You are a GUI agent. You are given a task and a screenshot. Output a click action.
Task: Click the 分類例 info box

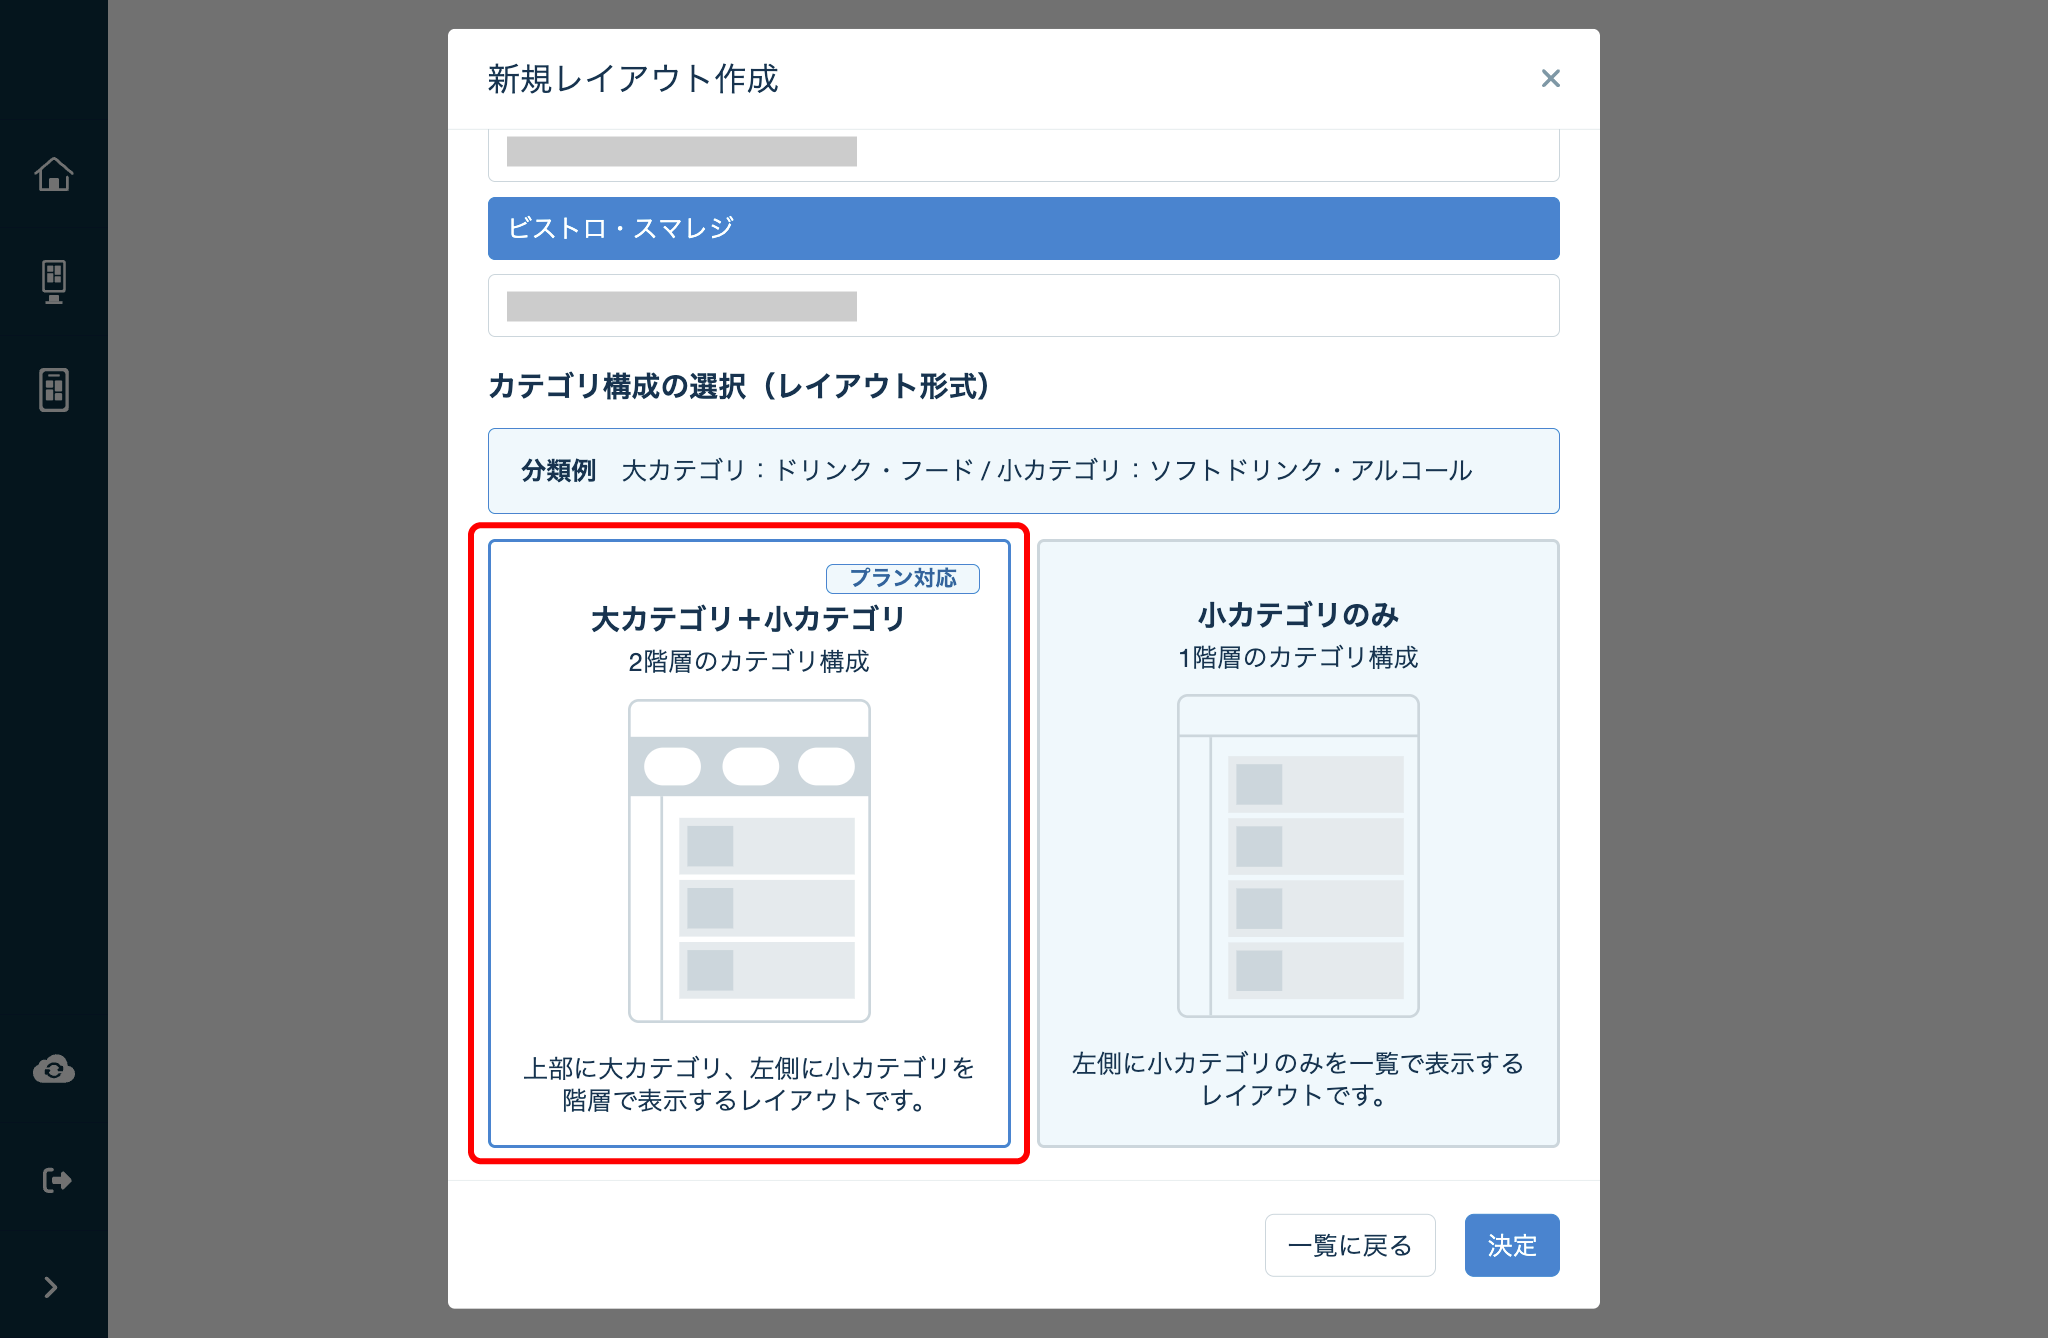click(x=1023, y=471)
